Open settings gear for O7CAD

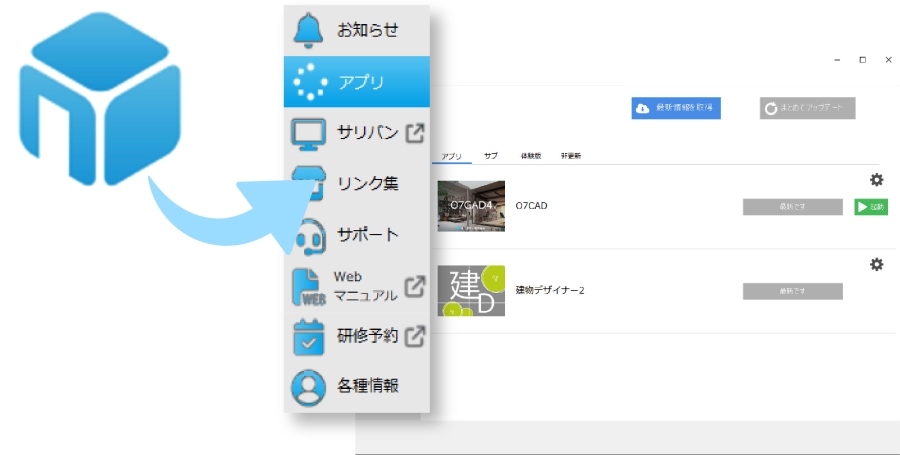click(x=876, y=180)
